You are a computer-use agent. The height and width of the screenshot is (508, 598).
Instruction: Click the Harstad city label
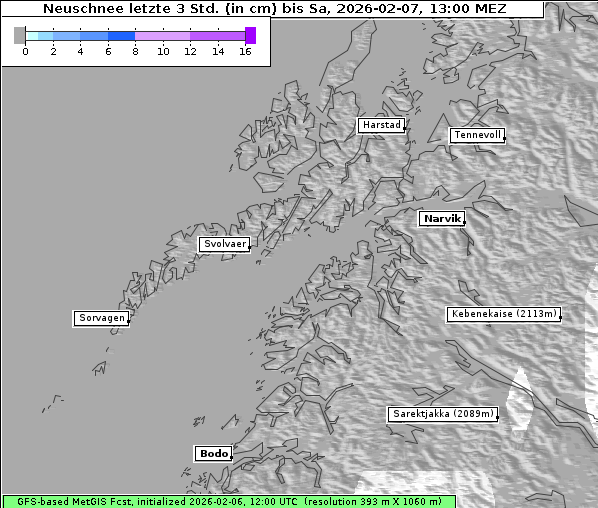pyautogui.click(x=381, y=125)
